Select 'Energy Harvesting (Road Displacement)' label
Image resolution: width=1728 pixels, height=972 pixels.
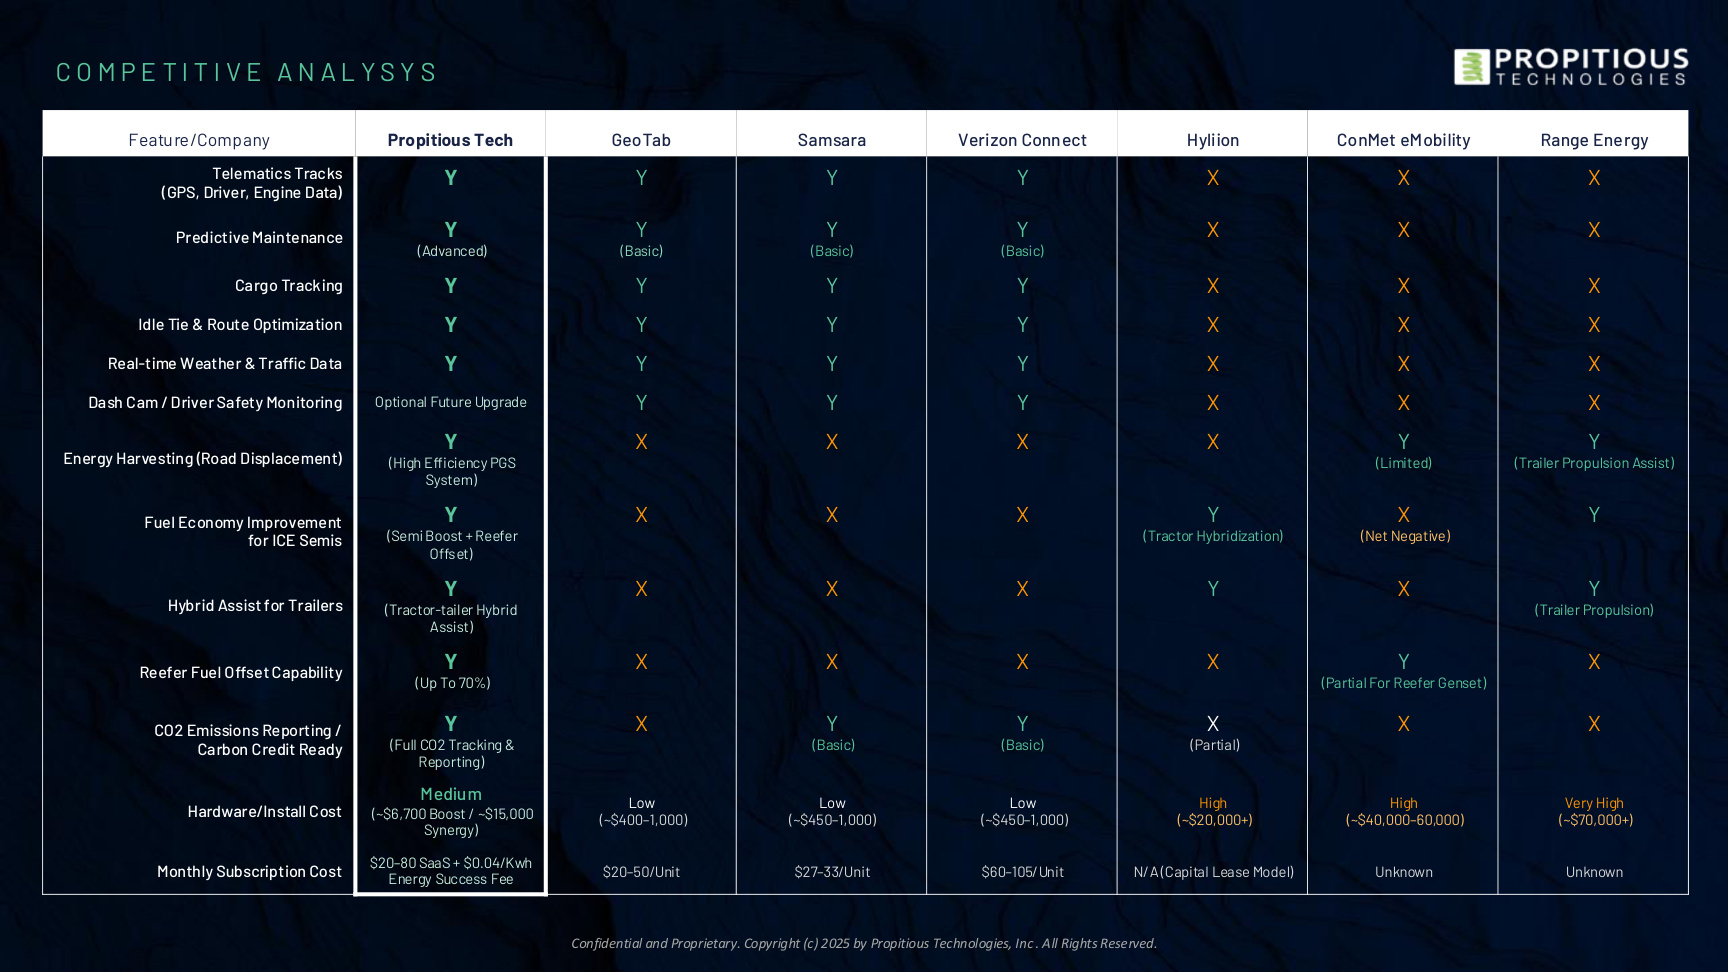(x=203, y=459)
